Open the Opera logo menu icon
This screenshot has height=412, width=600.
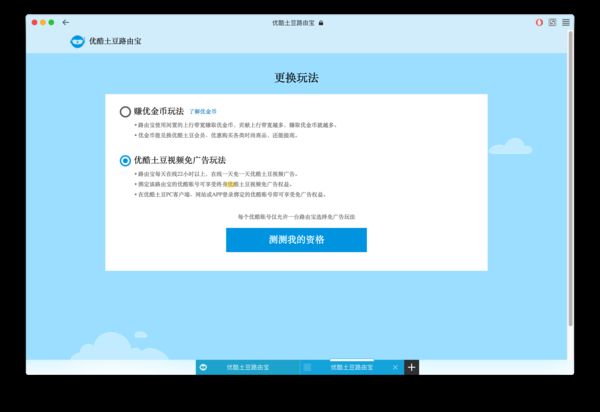539,23
